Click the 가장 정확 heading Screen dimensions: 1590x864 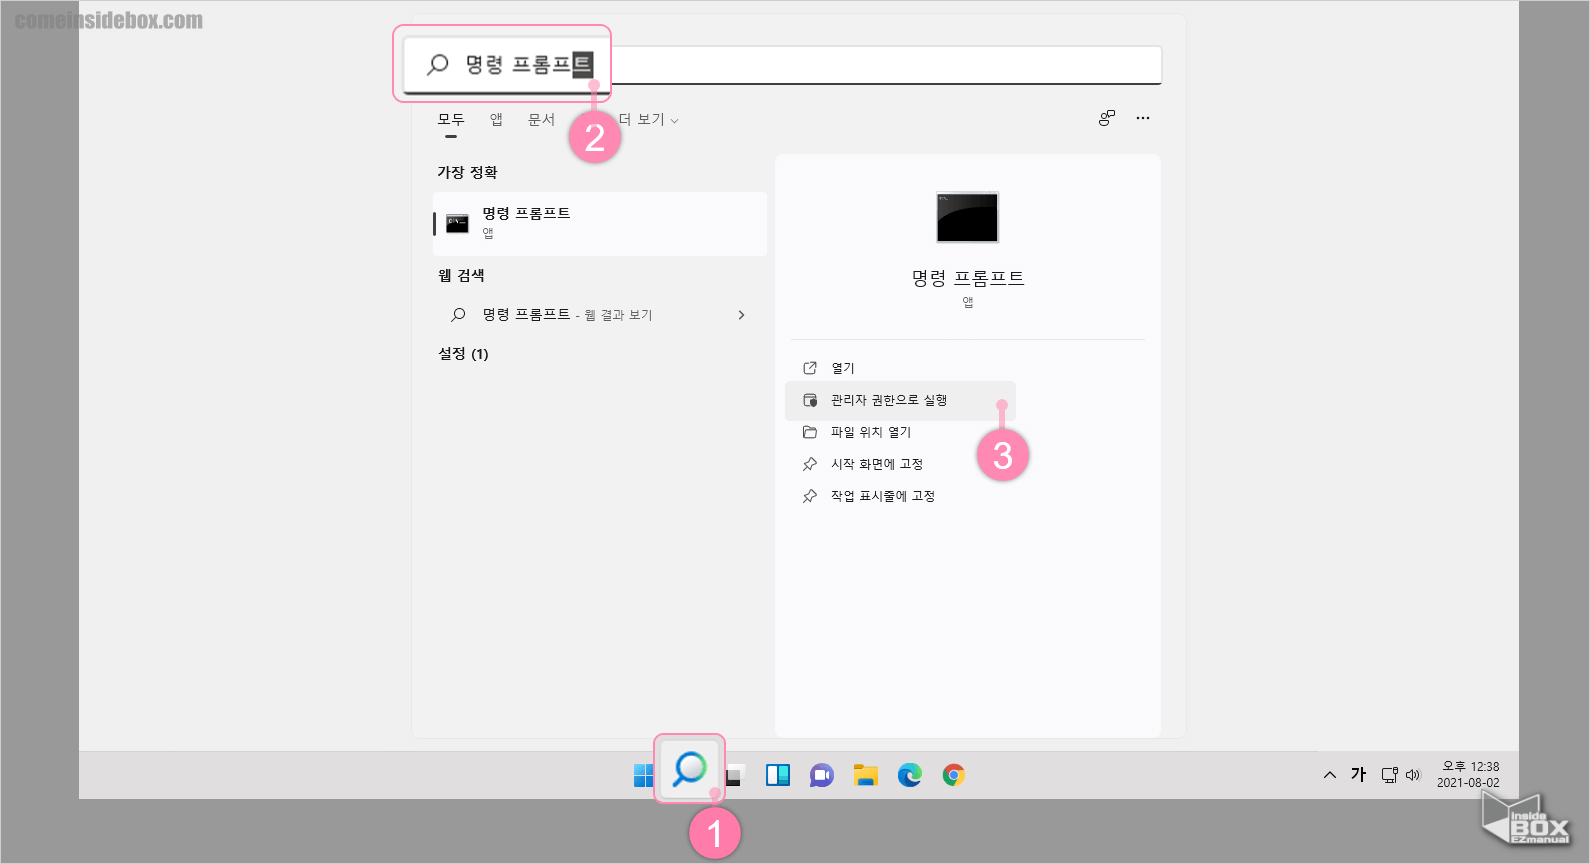467,172
